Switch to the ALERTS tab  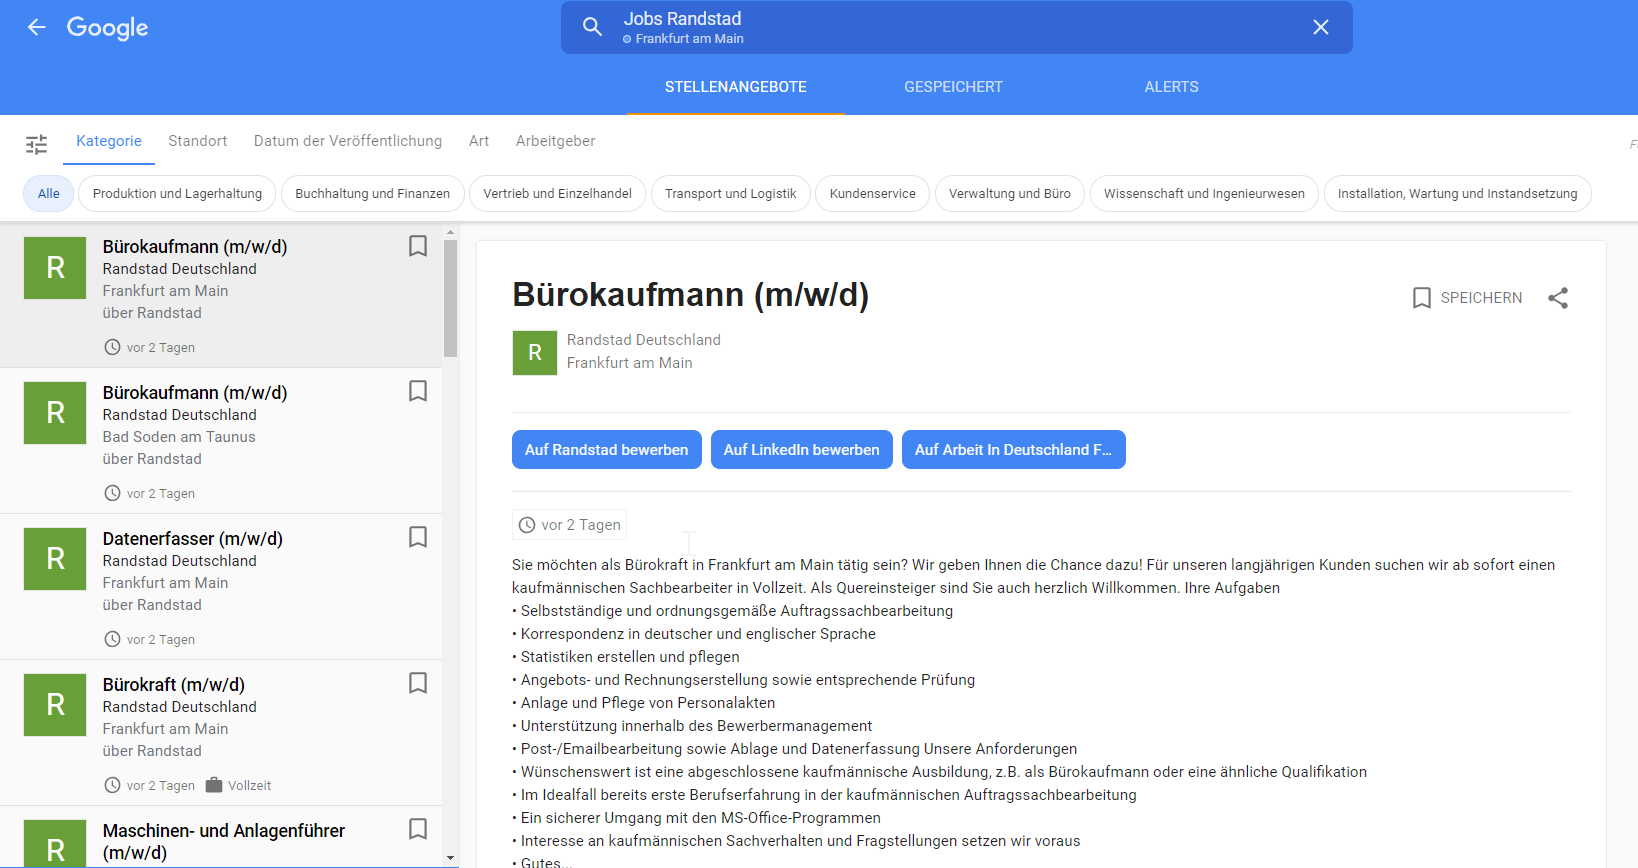click(x=1171, y=87)
